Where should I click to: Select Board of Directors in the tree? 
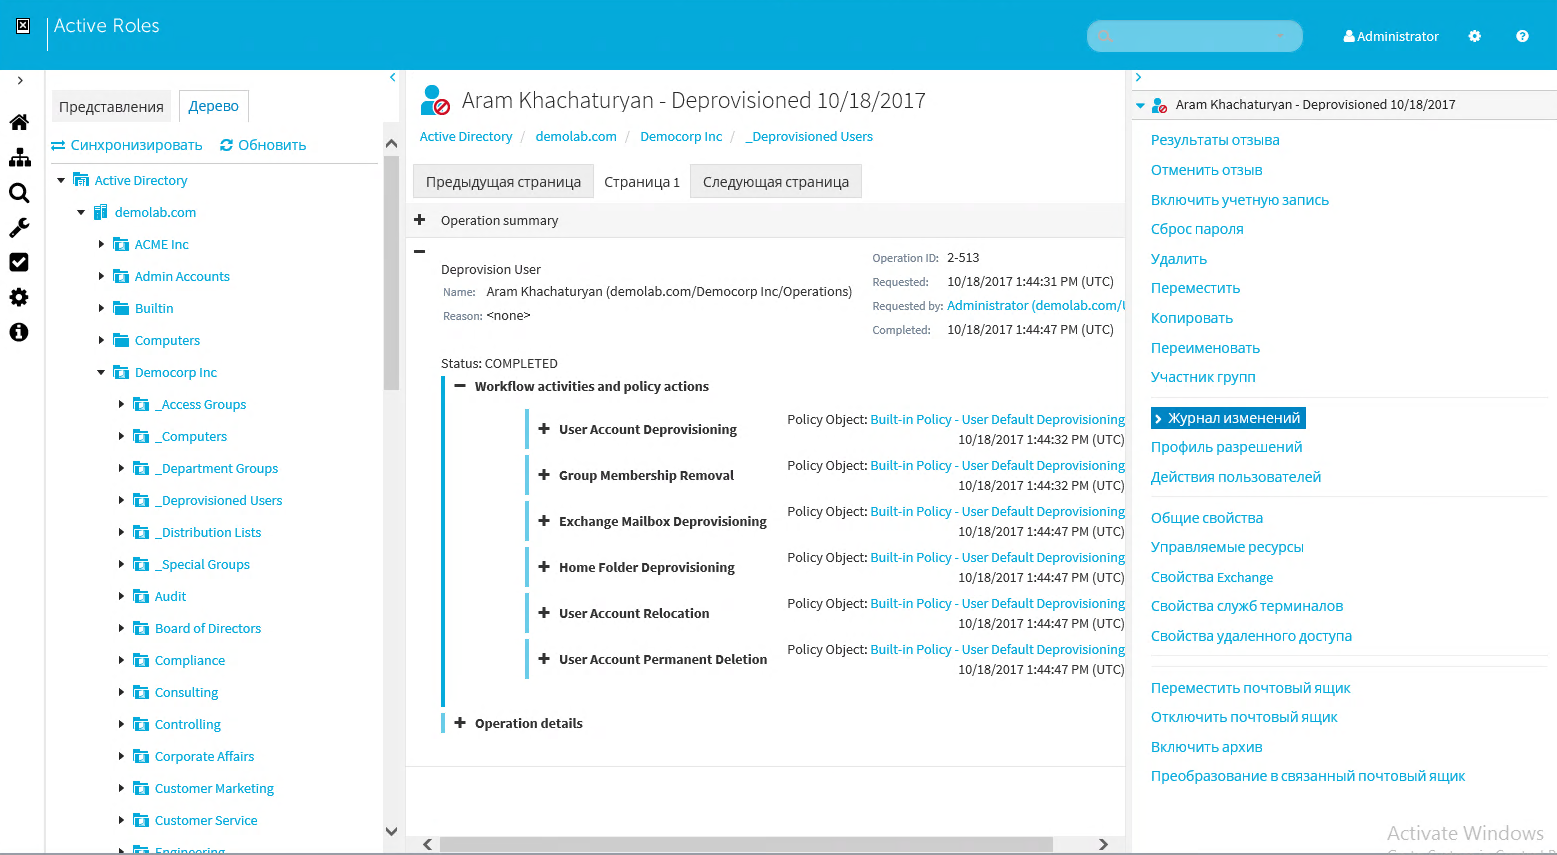click(208, 628)
